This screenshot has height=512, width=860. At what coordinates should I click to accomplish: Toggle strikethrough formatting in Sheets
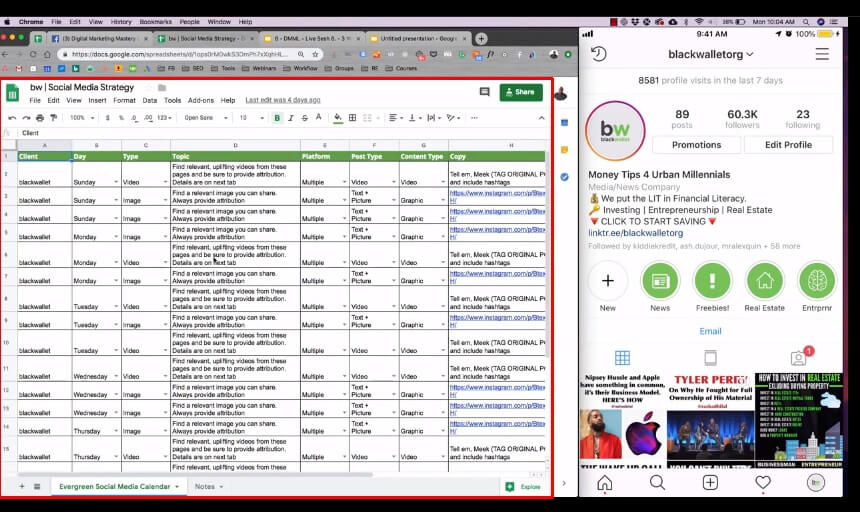304,118
